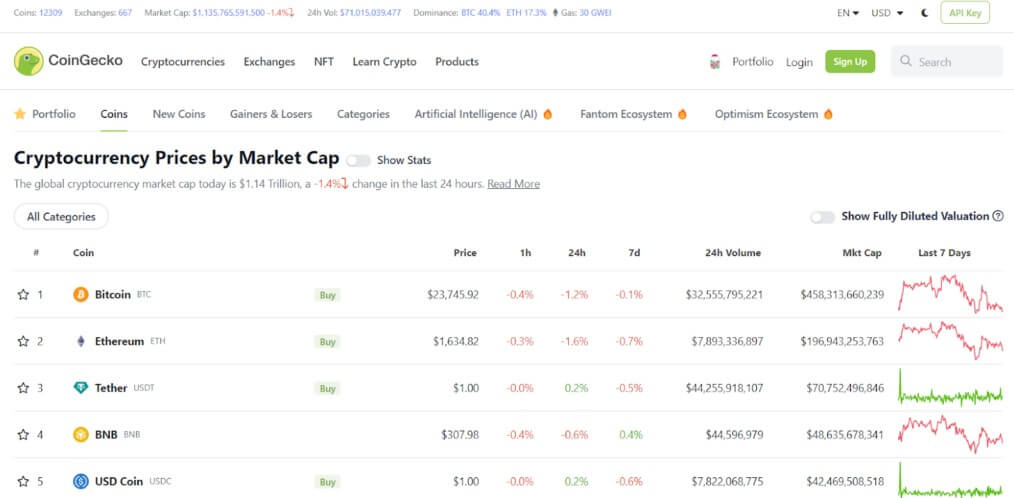This screenshot has width=1014, height=498.
Task: Favorite Bitcoin with the star icon
Action: 23,294
